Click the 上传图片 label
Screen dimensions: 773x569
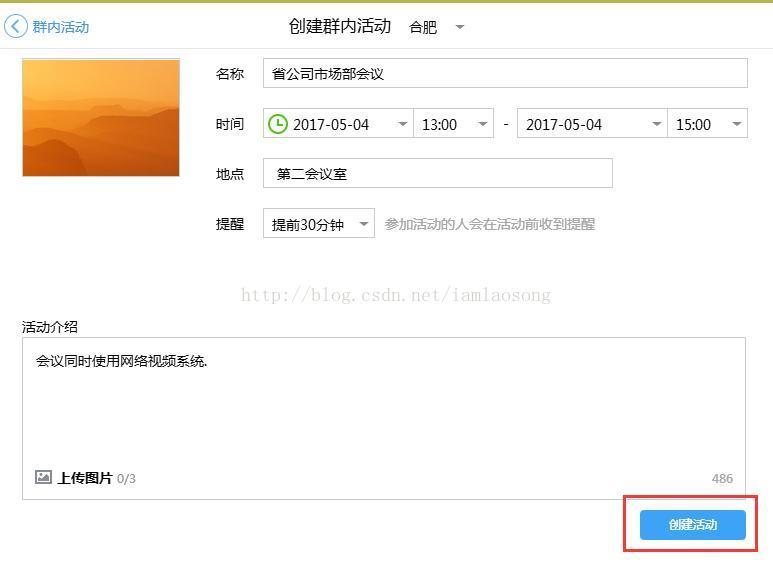tap(84, 478)
